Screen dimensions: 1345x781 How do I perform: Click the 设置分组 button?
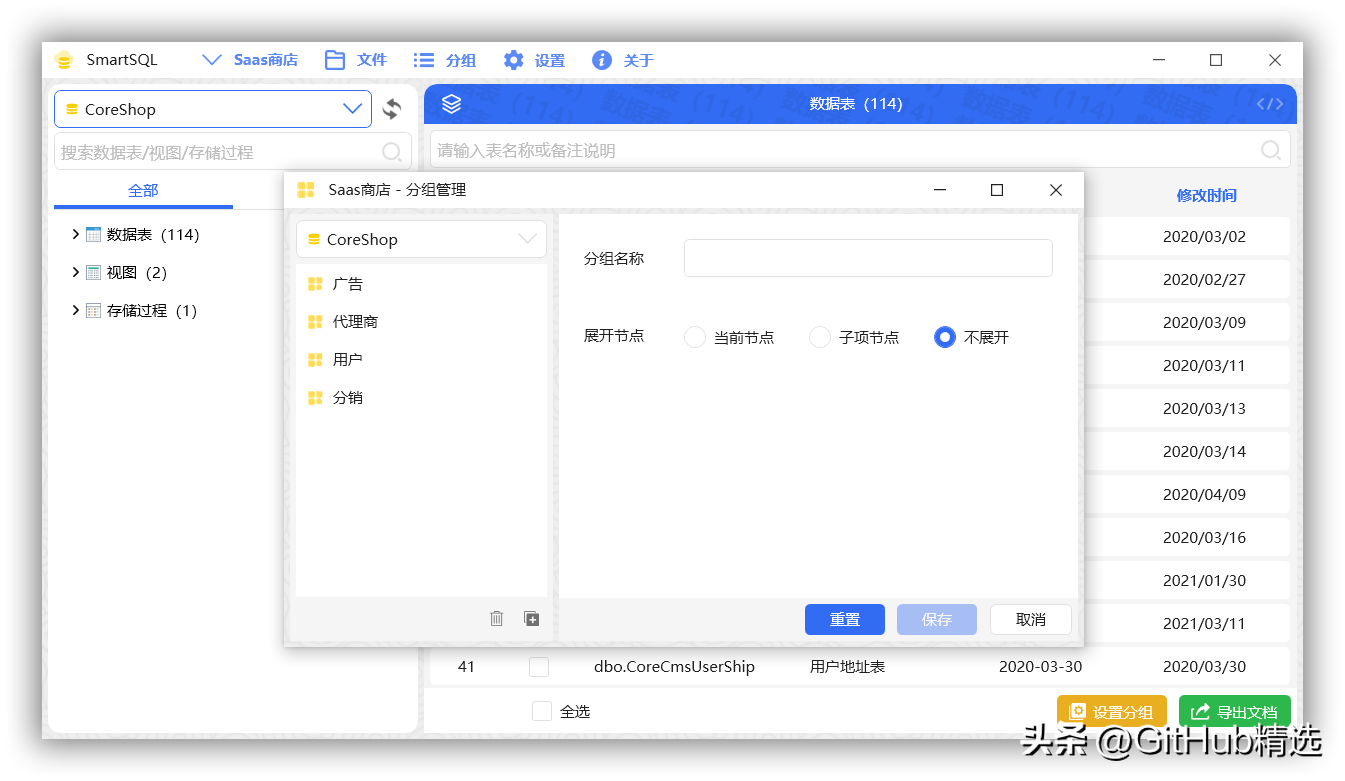click(x=1112, y=712)
